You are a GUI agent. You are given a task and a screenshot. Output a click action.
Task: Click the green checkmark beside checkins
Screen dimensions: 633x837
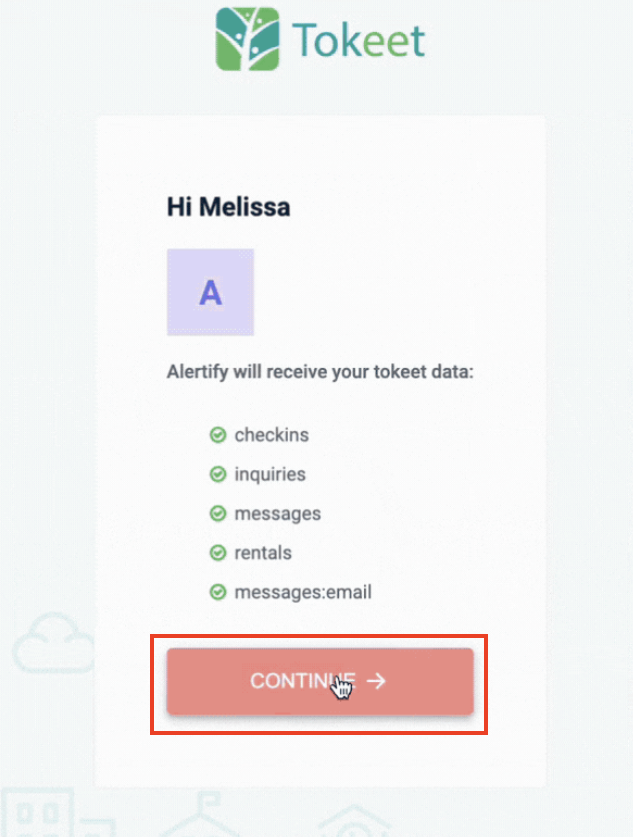click(217, 435)
